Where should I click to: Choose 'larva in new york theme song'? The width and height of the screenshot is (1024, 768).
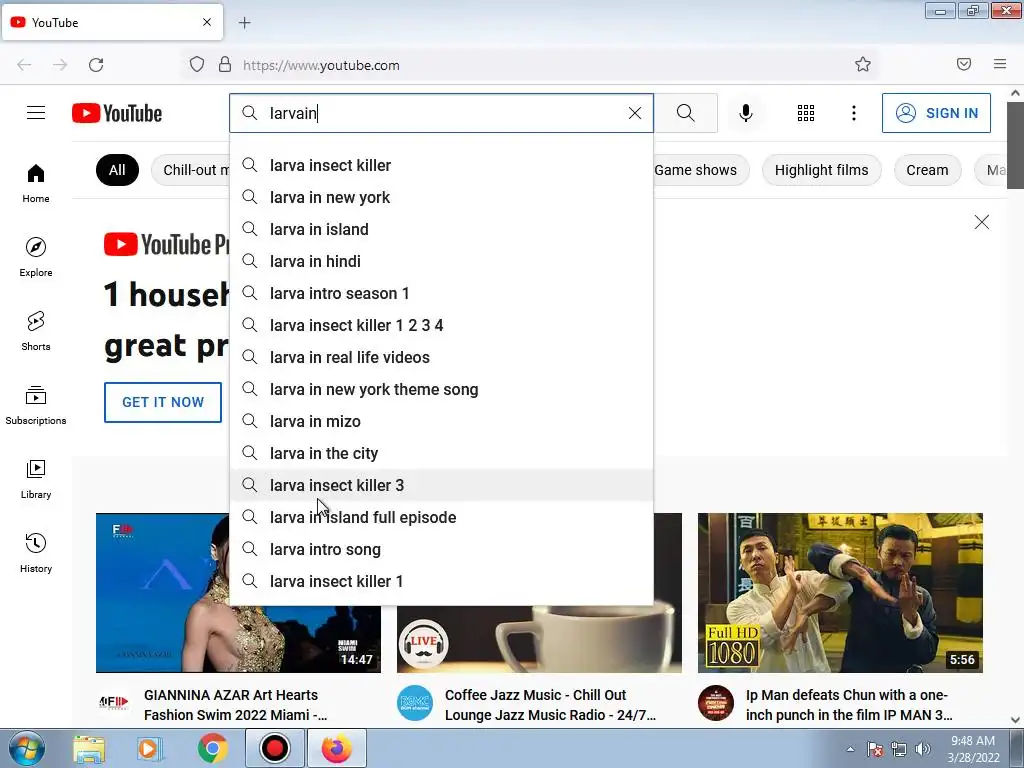coord(441,389)
